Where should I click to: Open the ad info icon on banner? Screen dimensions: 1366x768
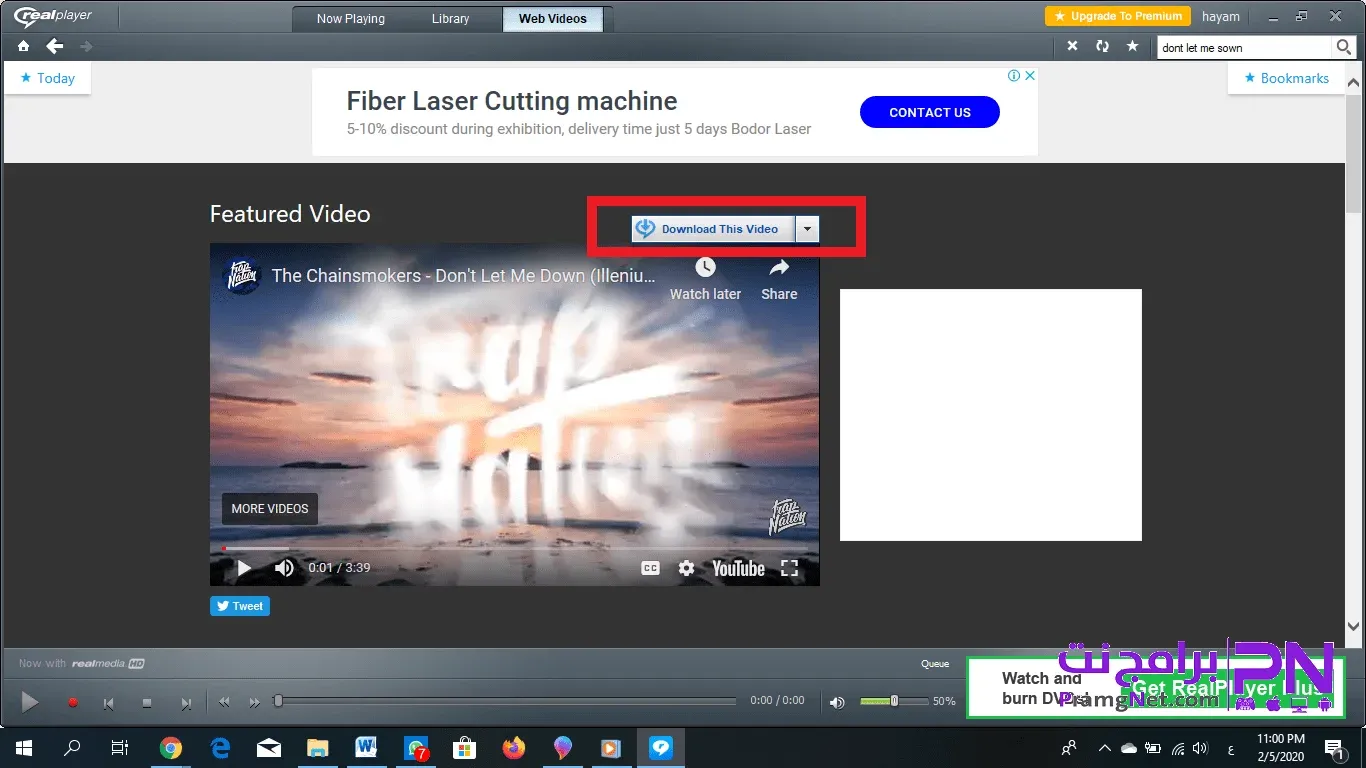(x=1014, y=76)
